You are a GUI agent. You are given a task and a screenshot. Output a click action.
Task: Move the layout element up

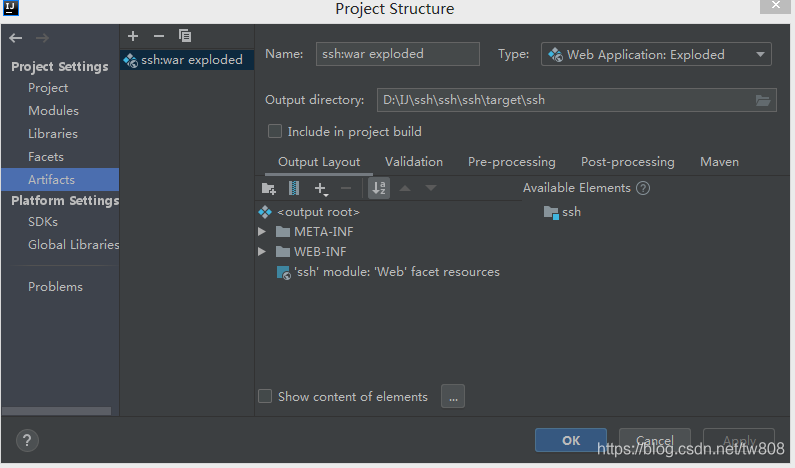(405, 188)
